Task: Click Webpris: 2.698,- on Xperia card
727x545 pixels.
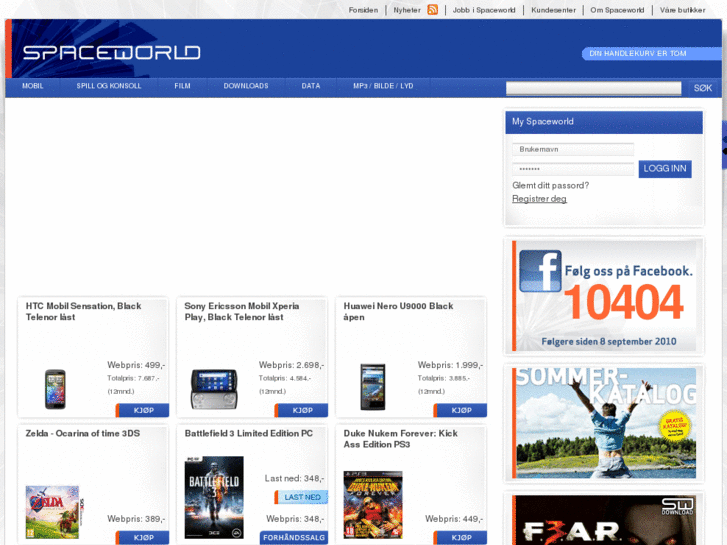Action: 291,365
